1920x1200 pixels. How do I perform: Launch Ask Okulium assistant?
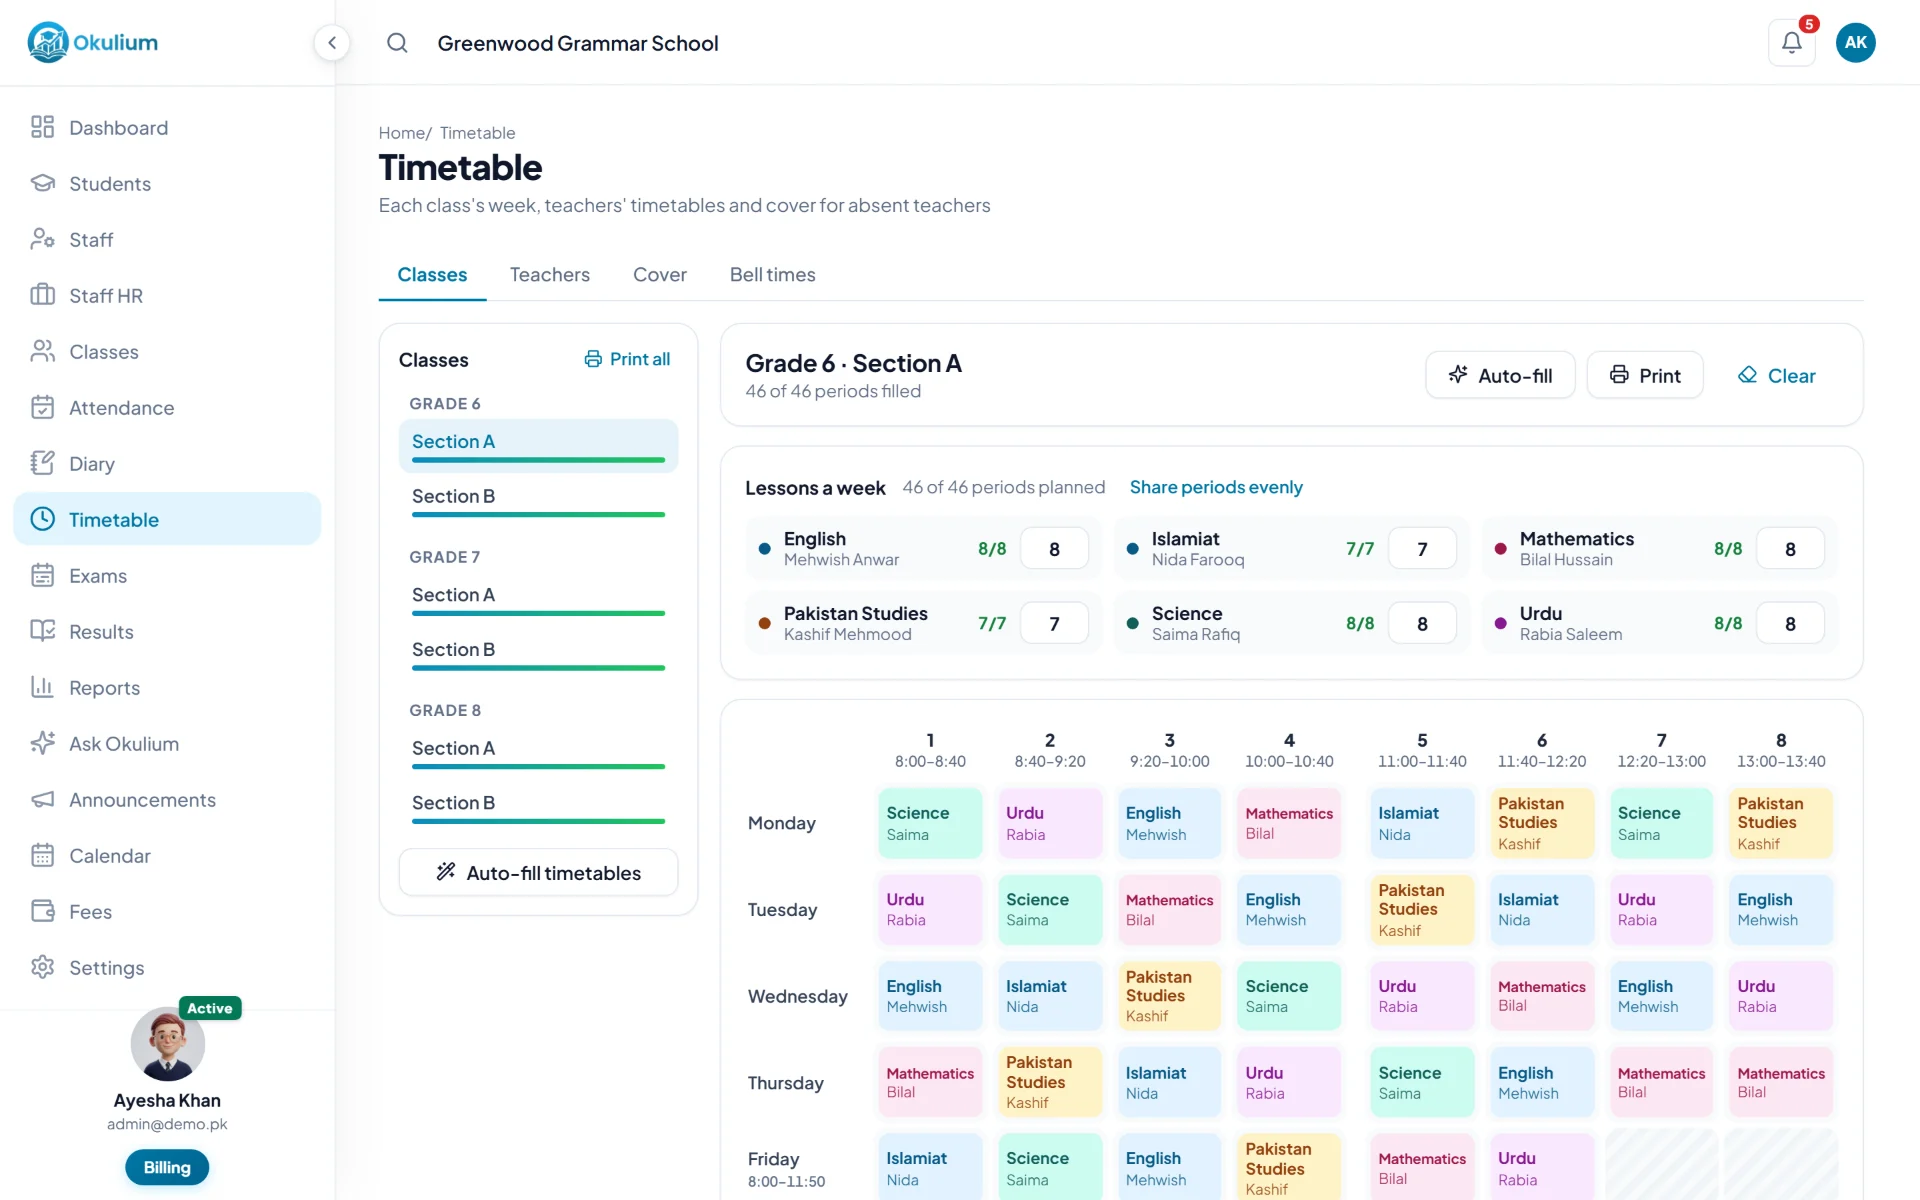167,744
